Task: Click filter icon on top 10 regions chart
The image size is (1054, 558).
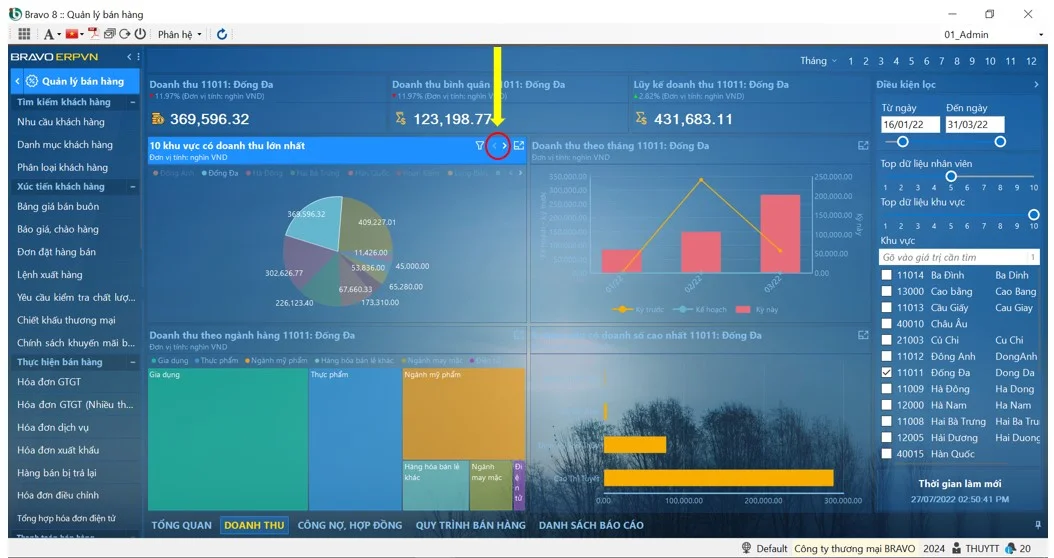Action: 480,146
